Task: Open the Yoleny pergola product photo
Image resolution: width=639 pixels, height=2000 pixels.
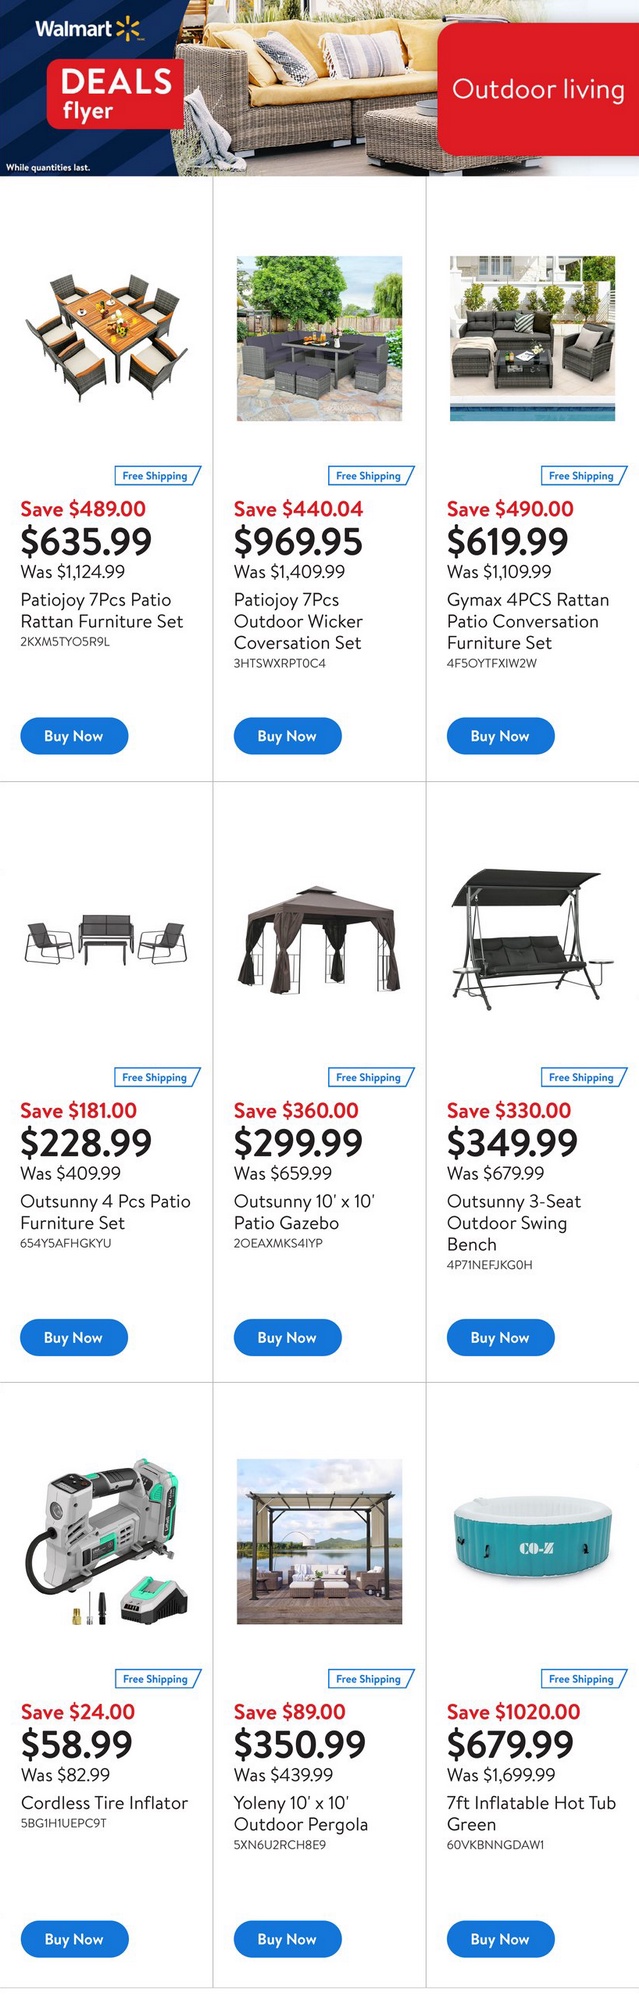Action: 319,1541
